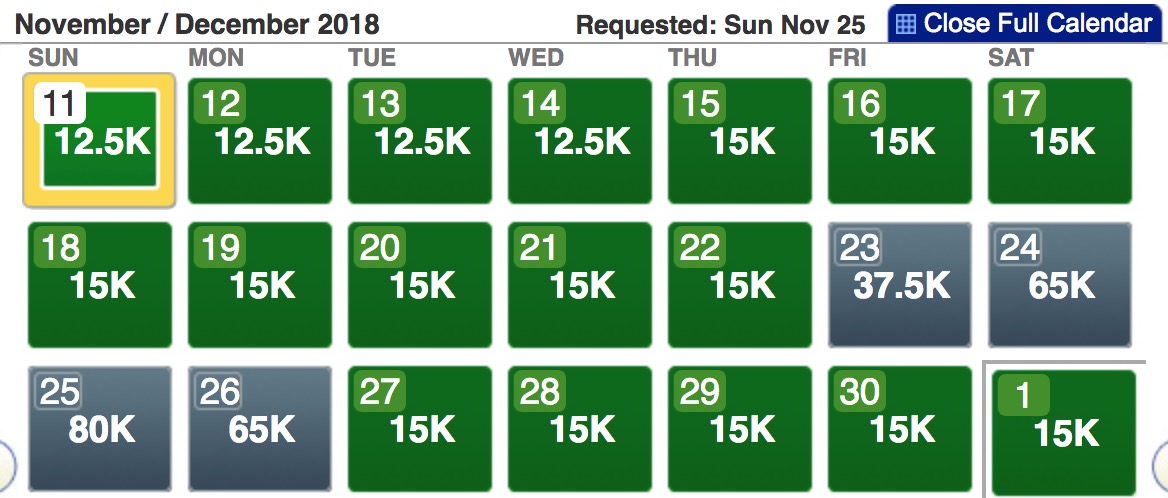
Task: Select Wednesday November 14 date cell
Action: click(580, 140)
